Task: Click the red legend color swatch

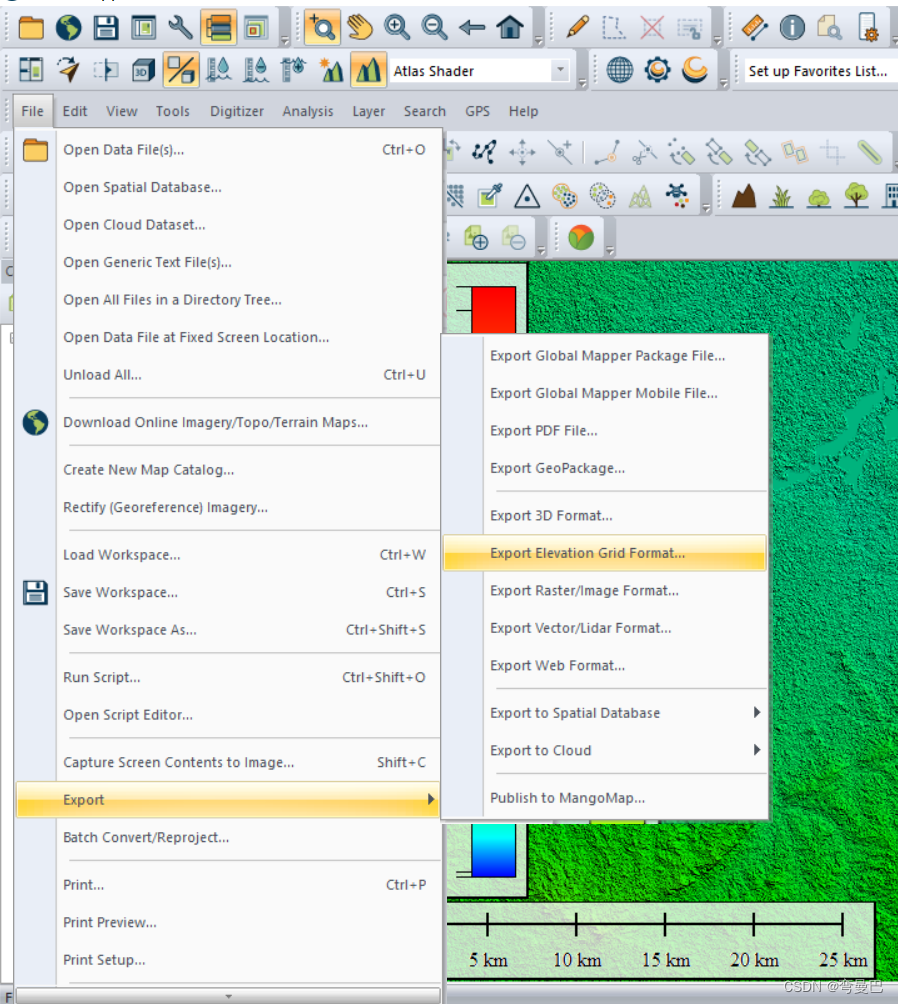Action: (x=494, y=310)
